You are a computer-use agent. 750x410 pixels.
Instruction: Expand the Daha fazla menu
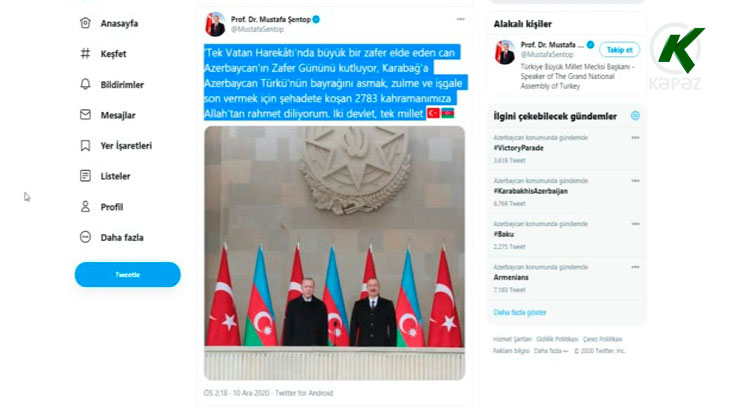tap(112, 237)
